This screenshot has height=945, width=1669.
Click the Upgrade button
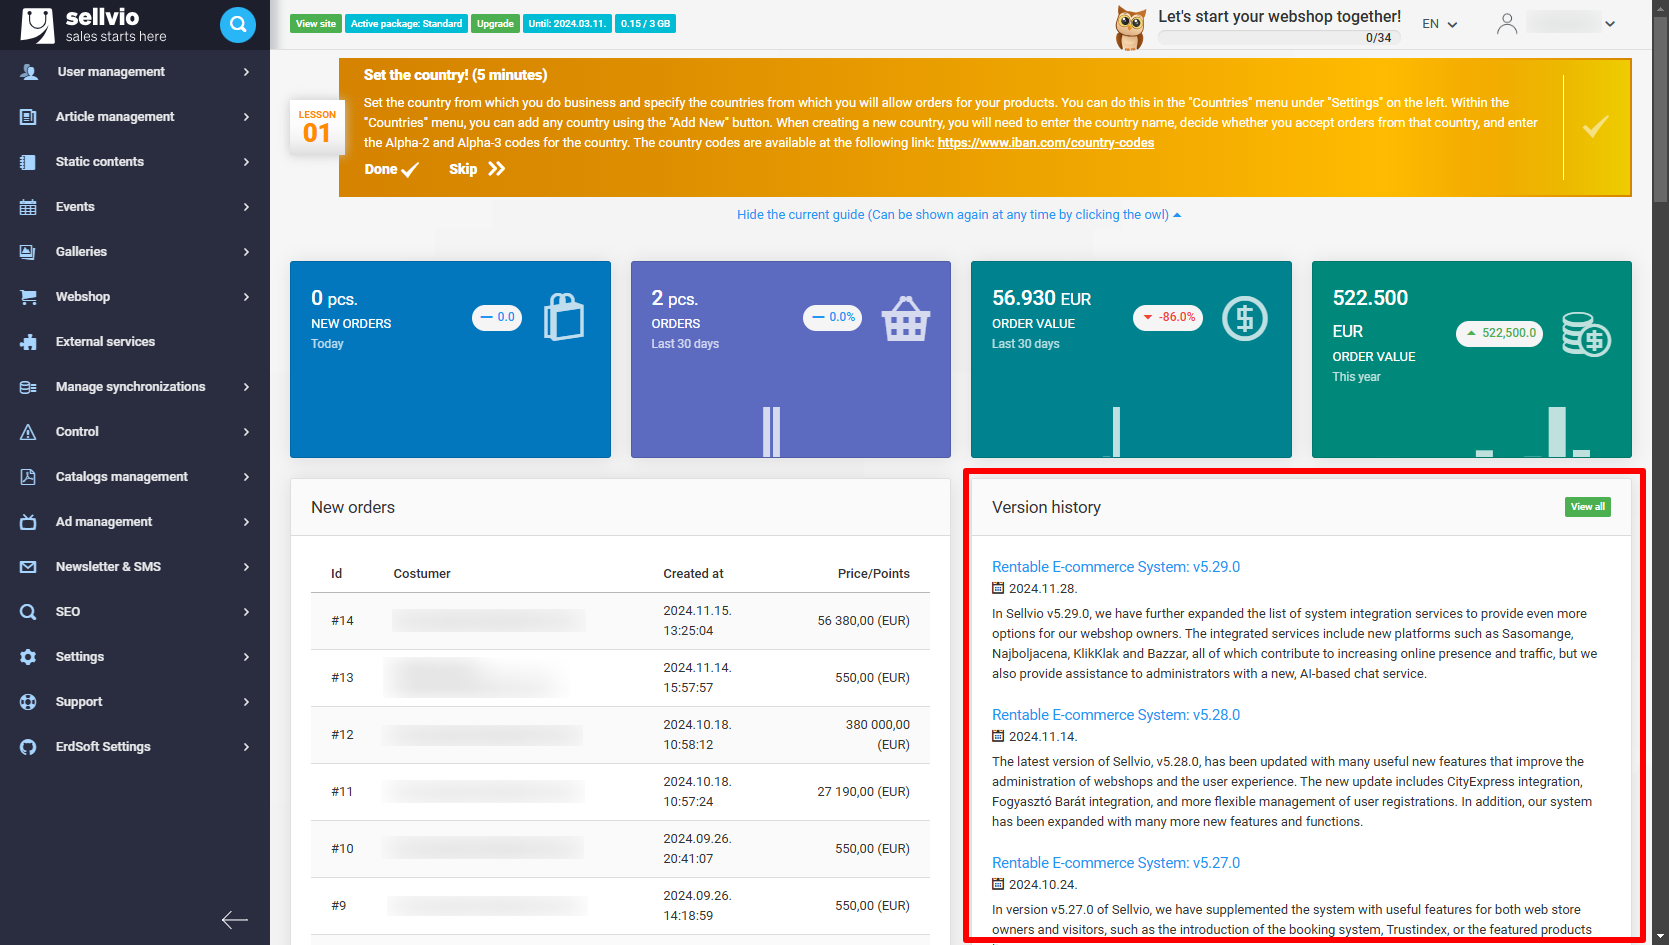[x=495, y=22]
